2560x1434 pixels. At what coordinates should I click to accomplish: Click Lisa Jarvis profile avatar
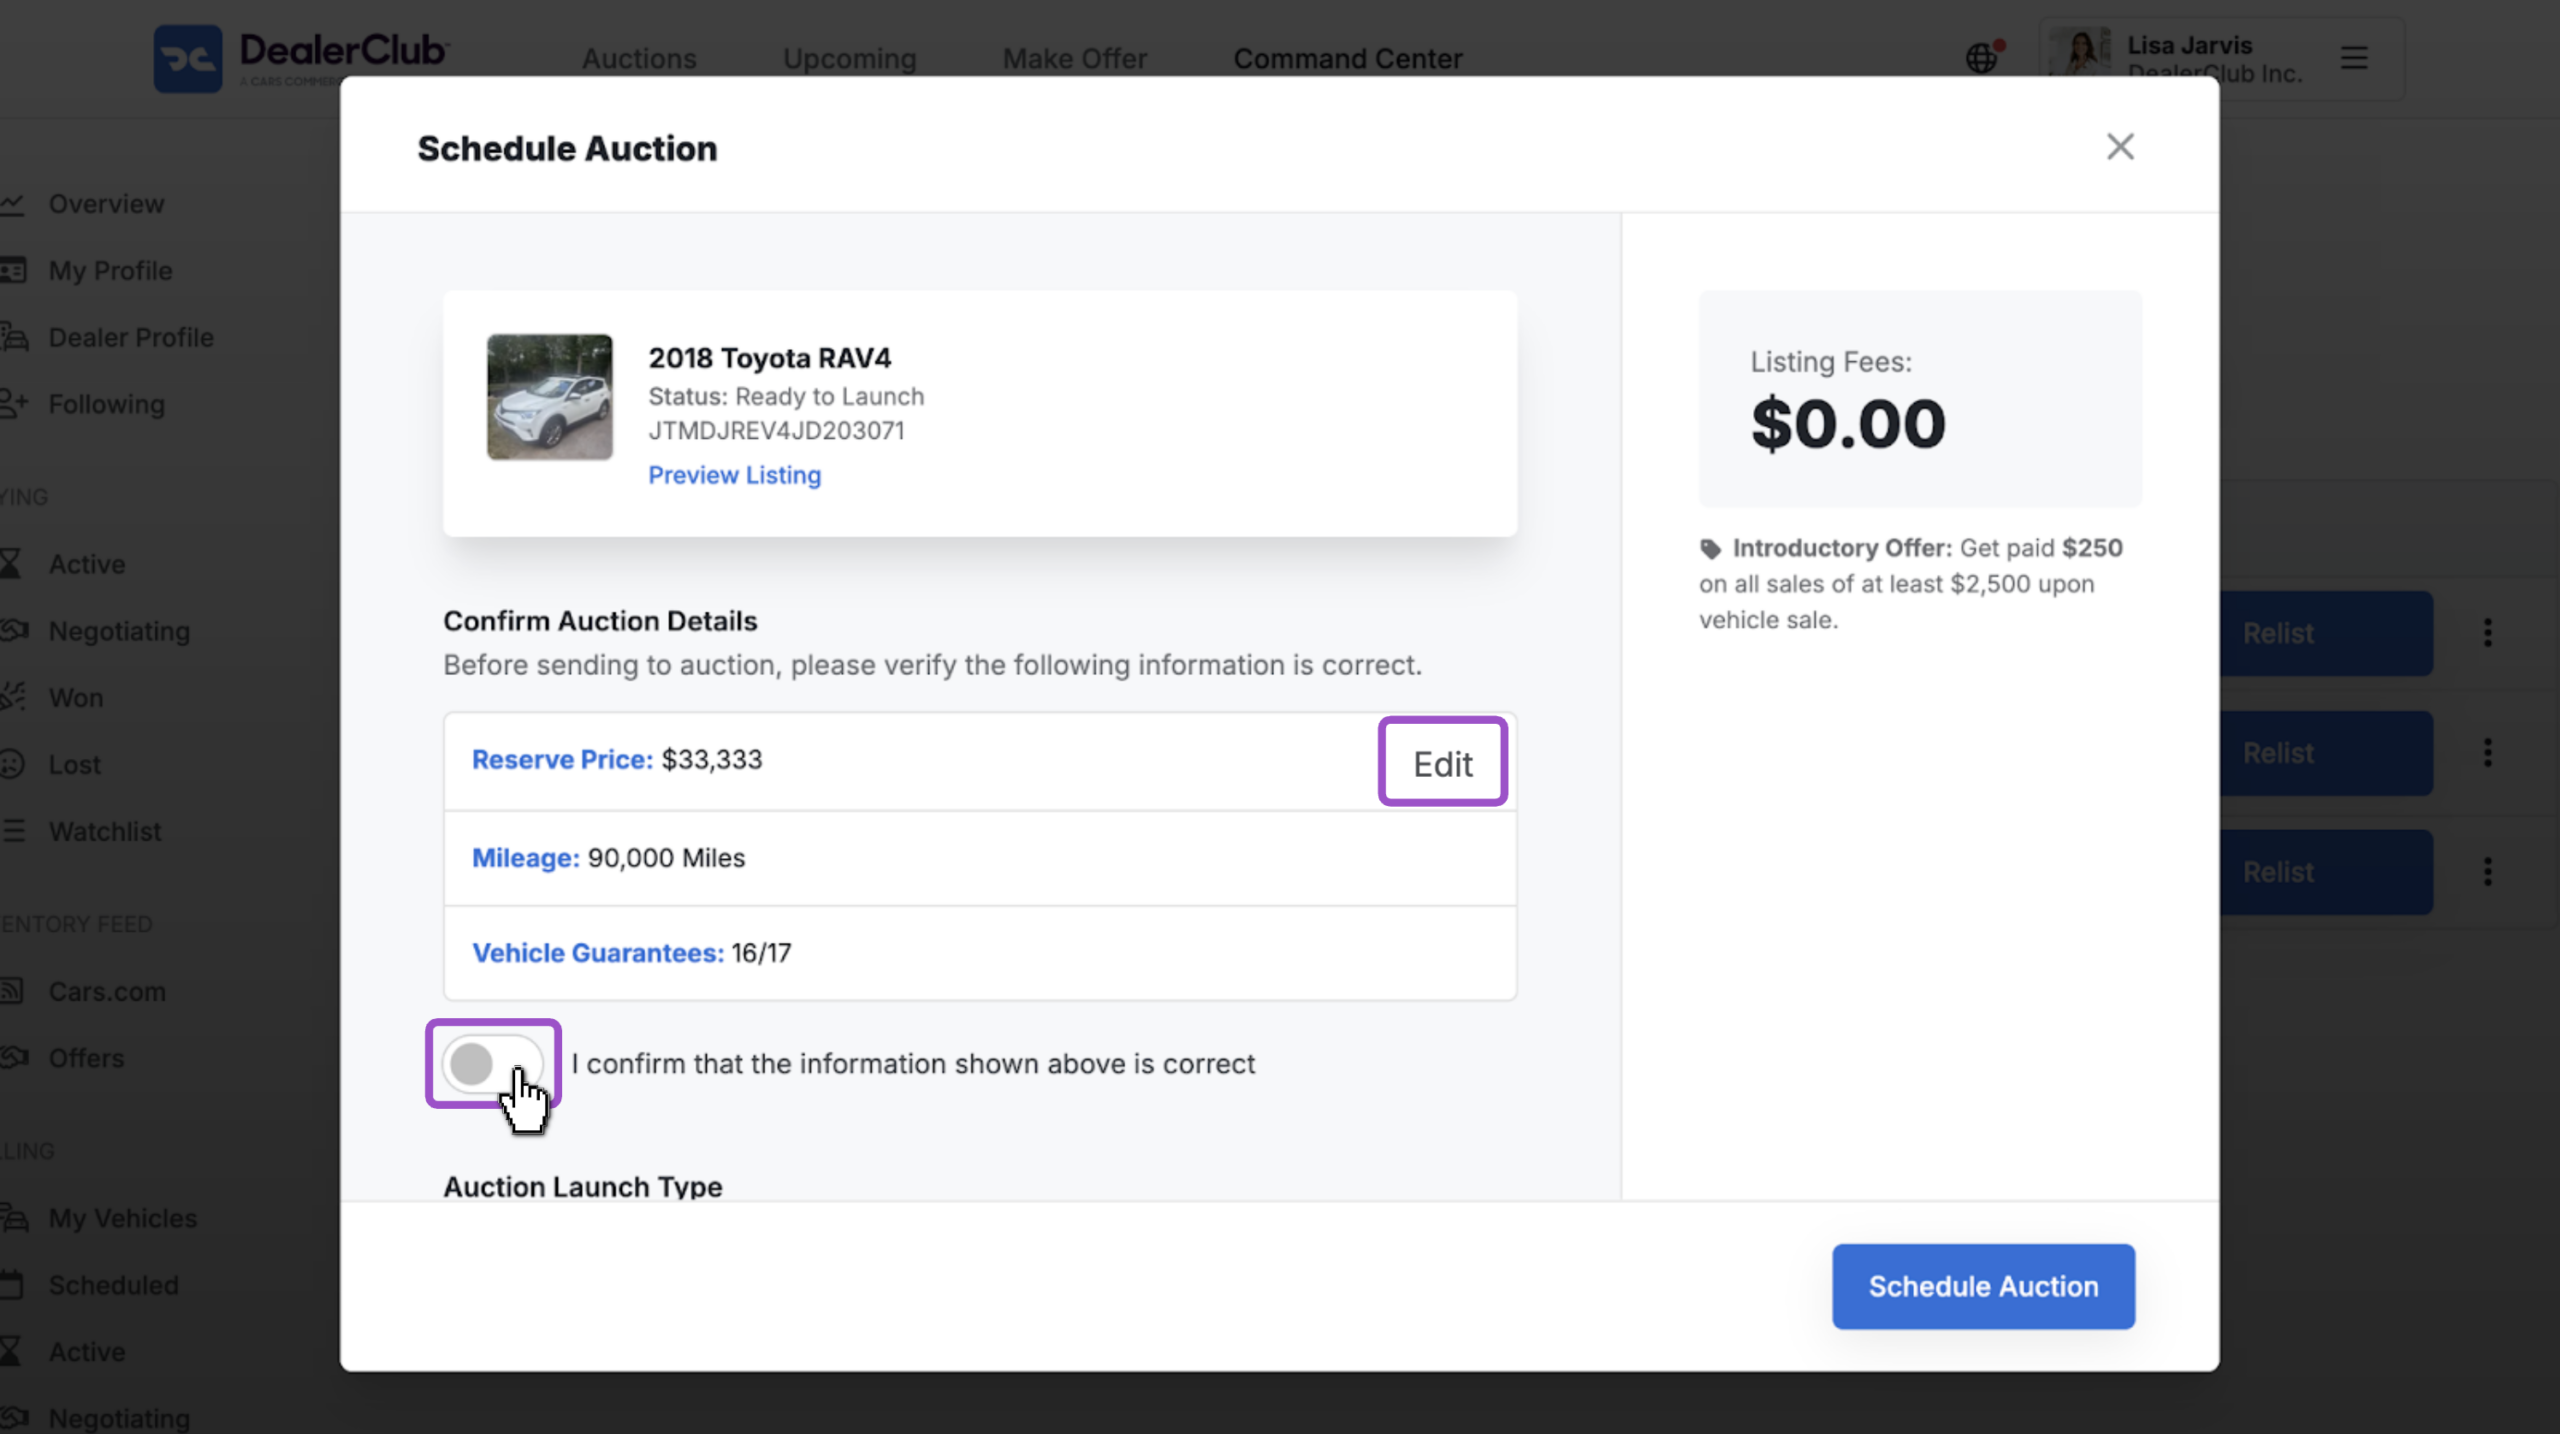(2081, 55)
